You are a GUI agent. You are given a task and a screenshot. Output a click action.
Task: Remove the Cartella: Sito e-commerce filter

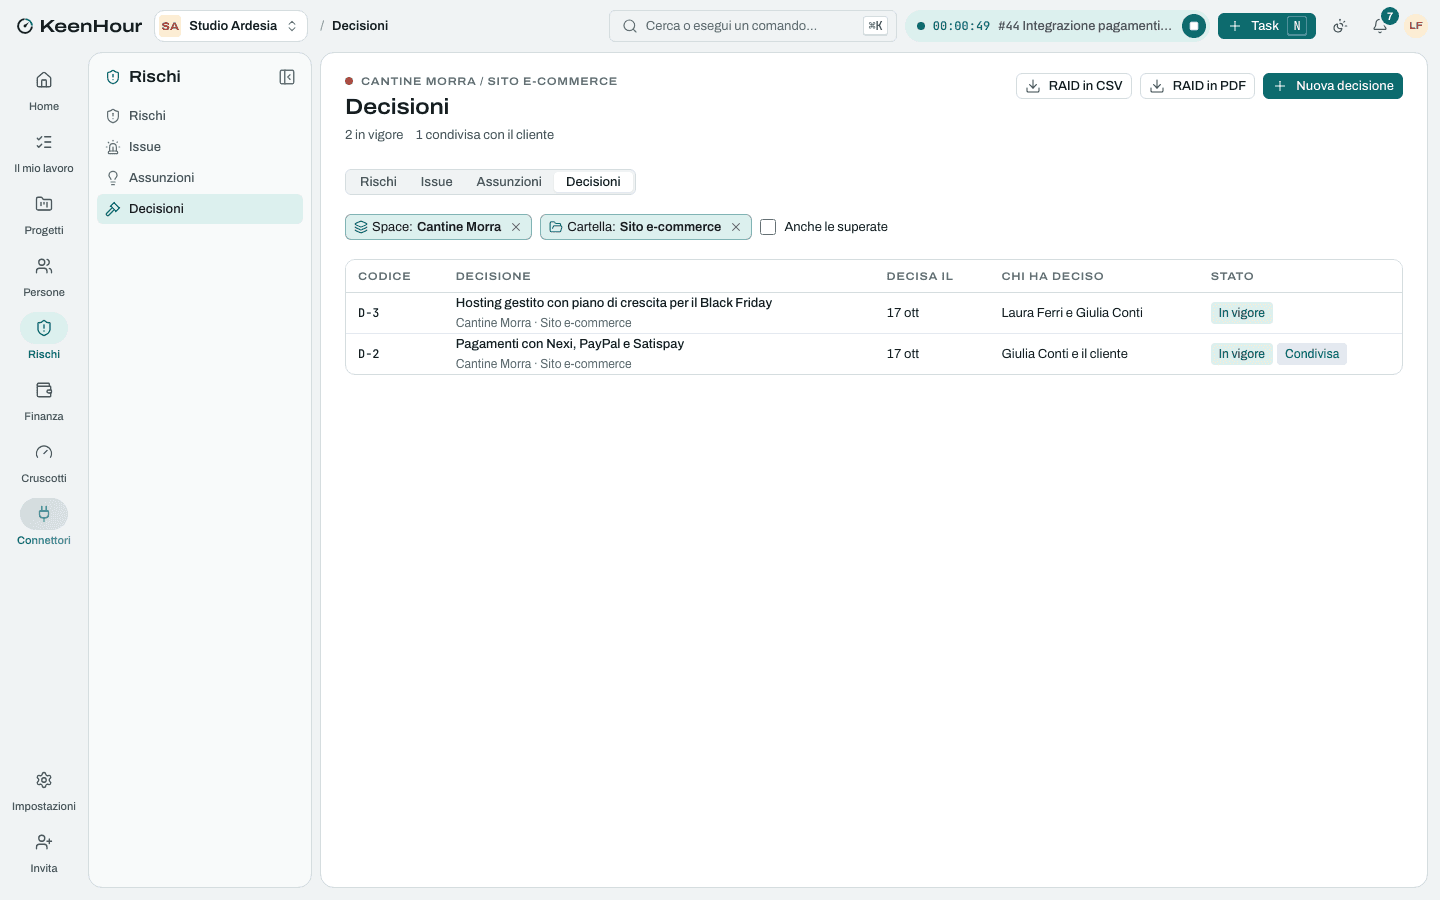(736, 227)
